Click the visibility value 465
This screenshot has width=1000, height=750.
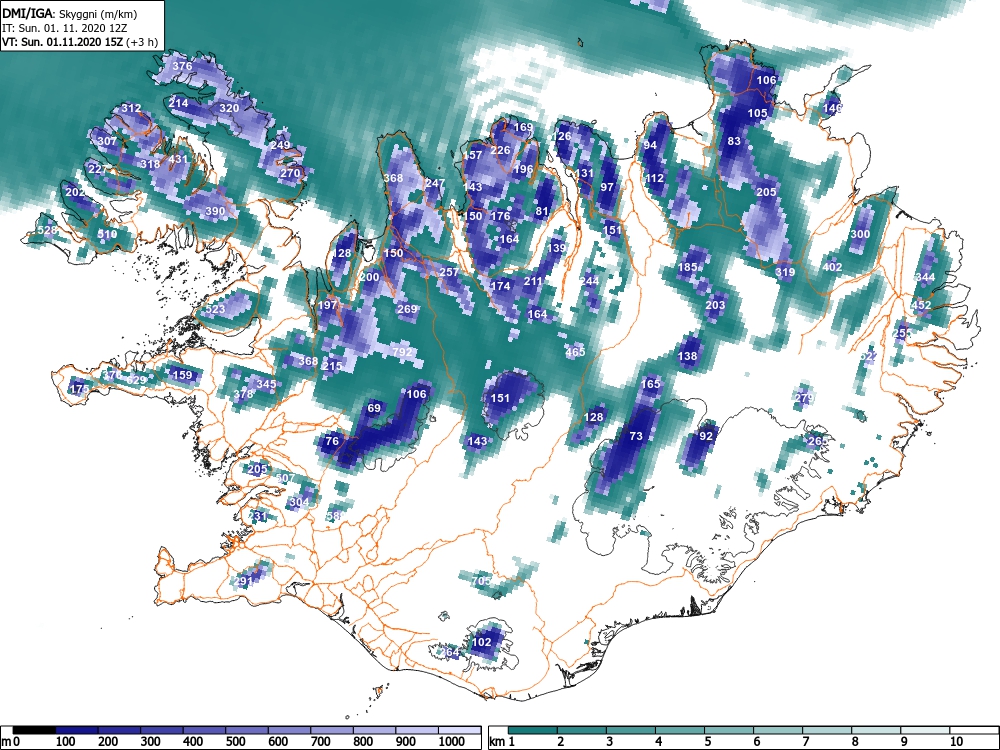[x=575, y=351]
